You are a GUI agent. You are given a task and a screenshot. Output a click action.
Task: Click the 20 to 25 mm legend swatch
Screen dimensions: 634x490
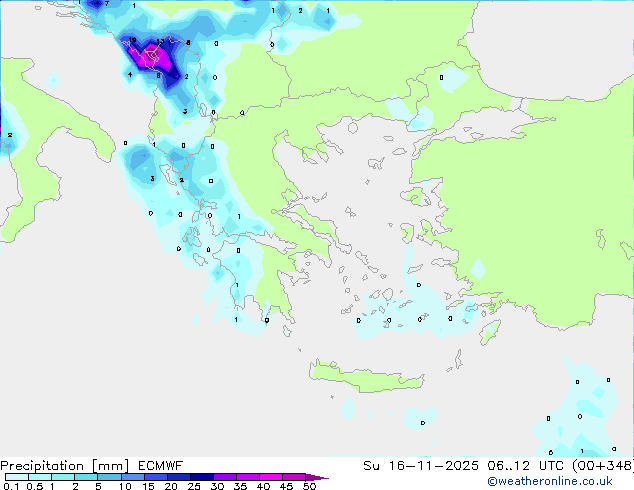pyautogui.click(x=178, y=477)
